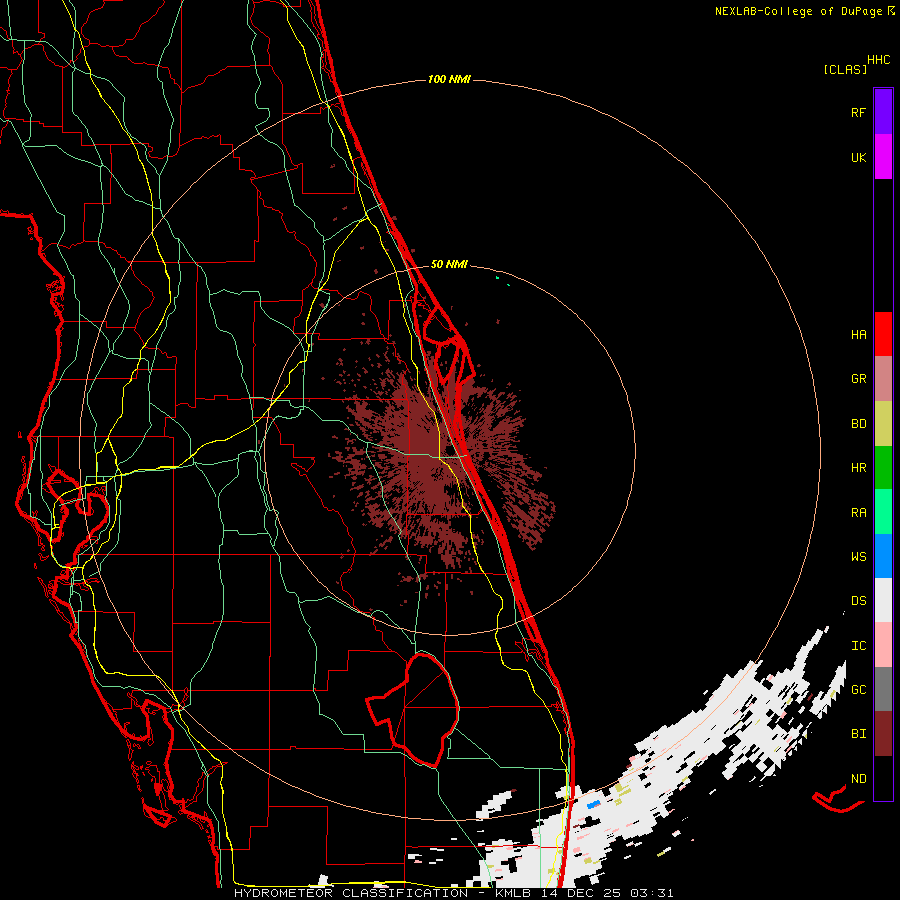900x900 pixels.
Task: Click the IC pink legend swatch
Action: (883, 645)
